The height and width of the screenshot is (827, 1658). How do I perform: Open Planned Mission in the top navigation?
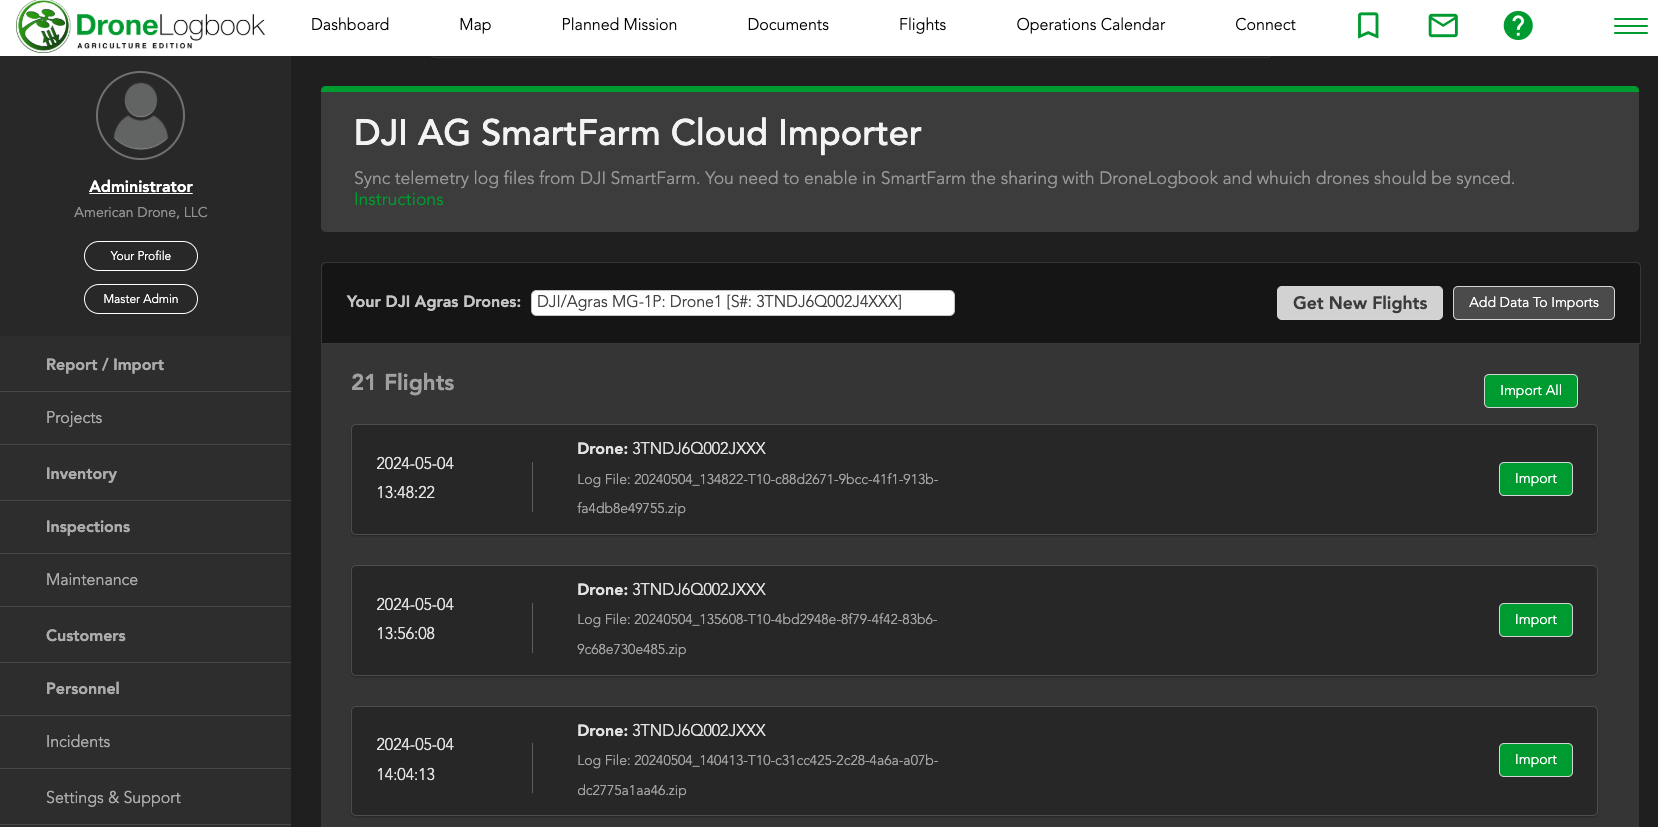pos(619,25)
